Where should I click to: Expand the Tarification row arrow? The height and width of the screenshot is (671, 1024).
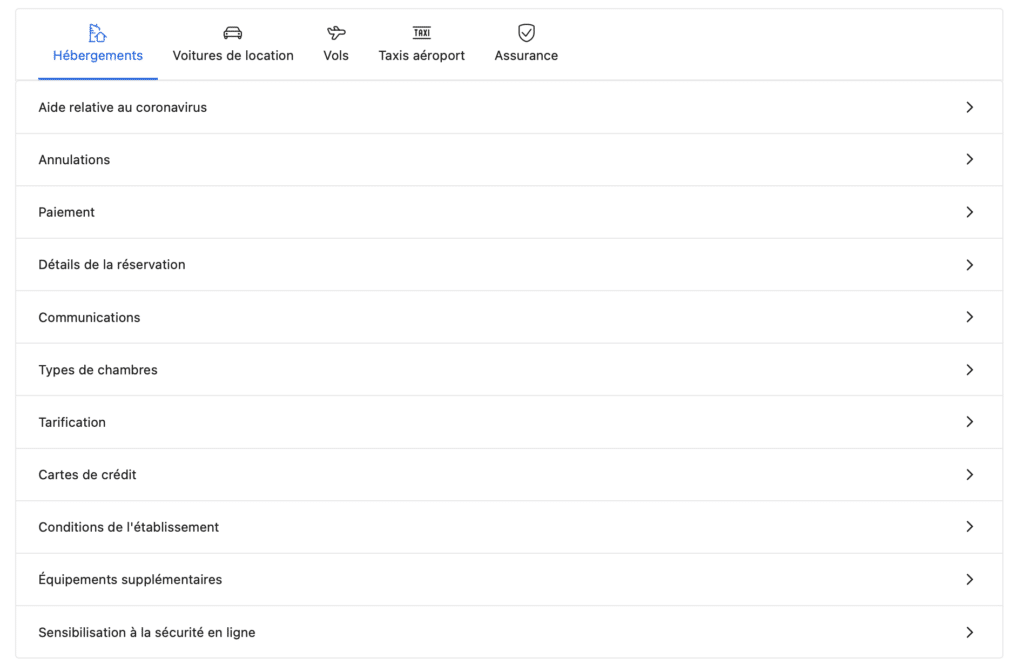pos(969,422)
